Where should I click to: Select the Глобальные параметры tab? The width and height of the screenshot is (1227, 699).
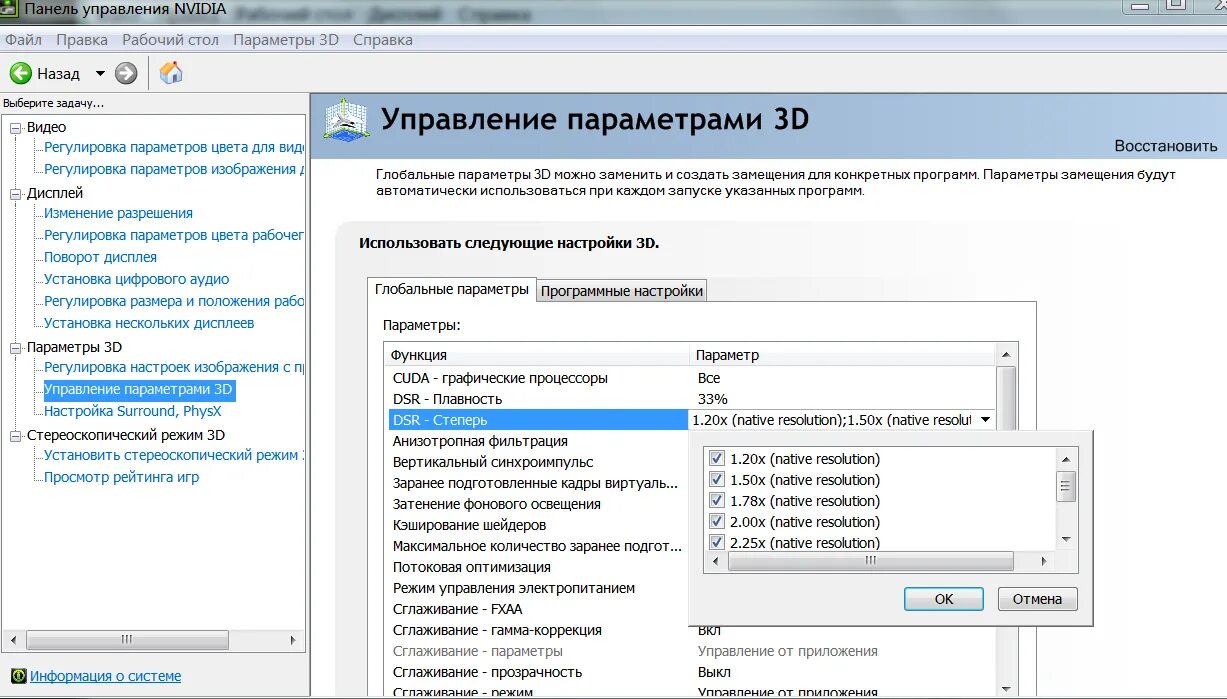click(x=452, y=289)
